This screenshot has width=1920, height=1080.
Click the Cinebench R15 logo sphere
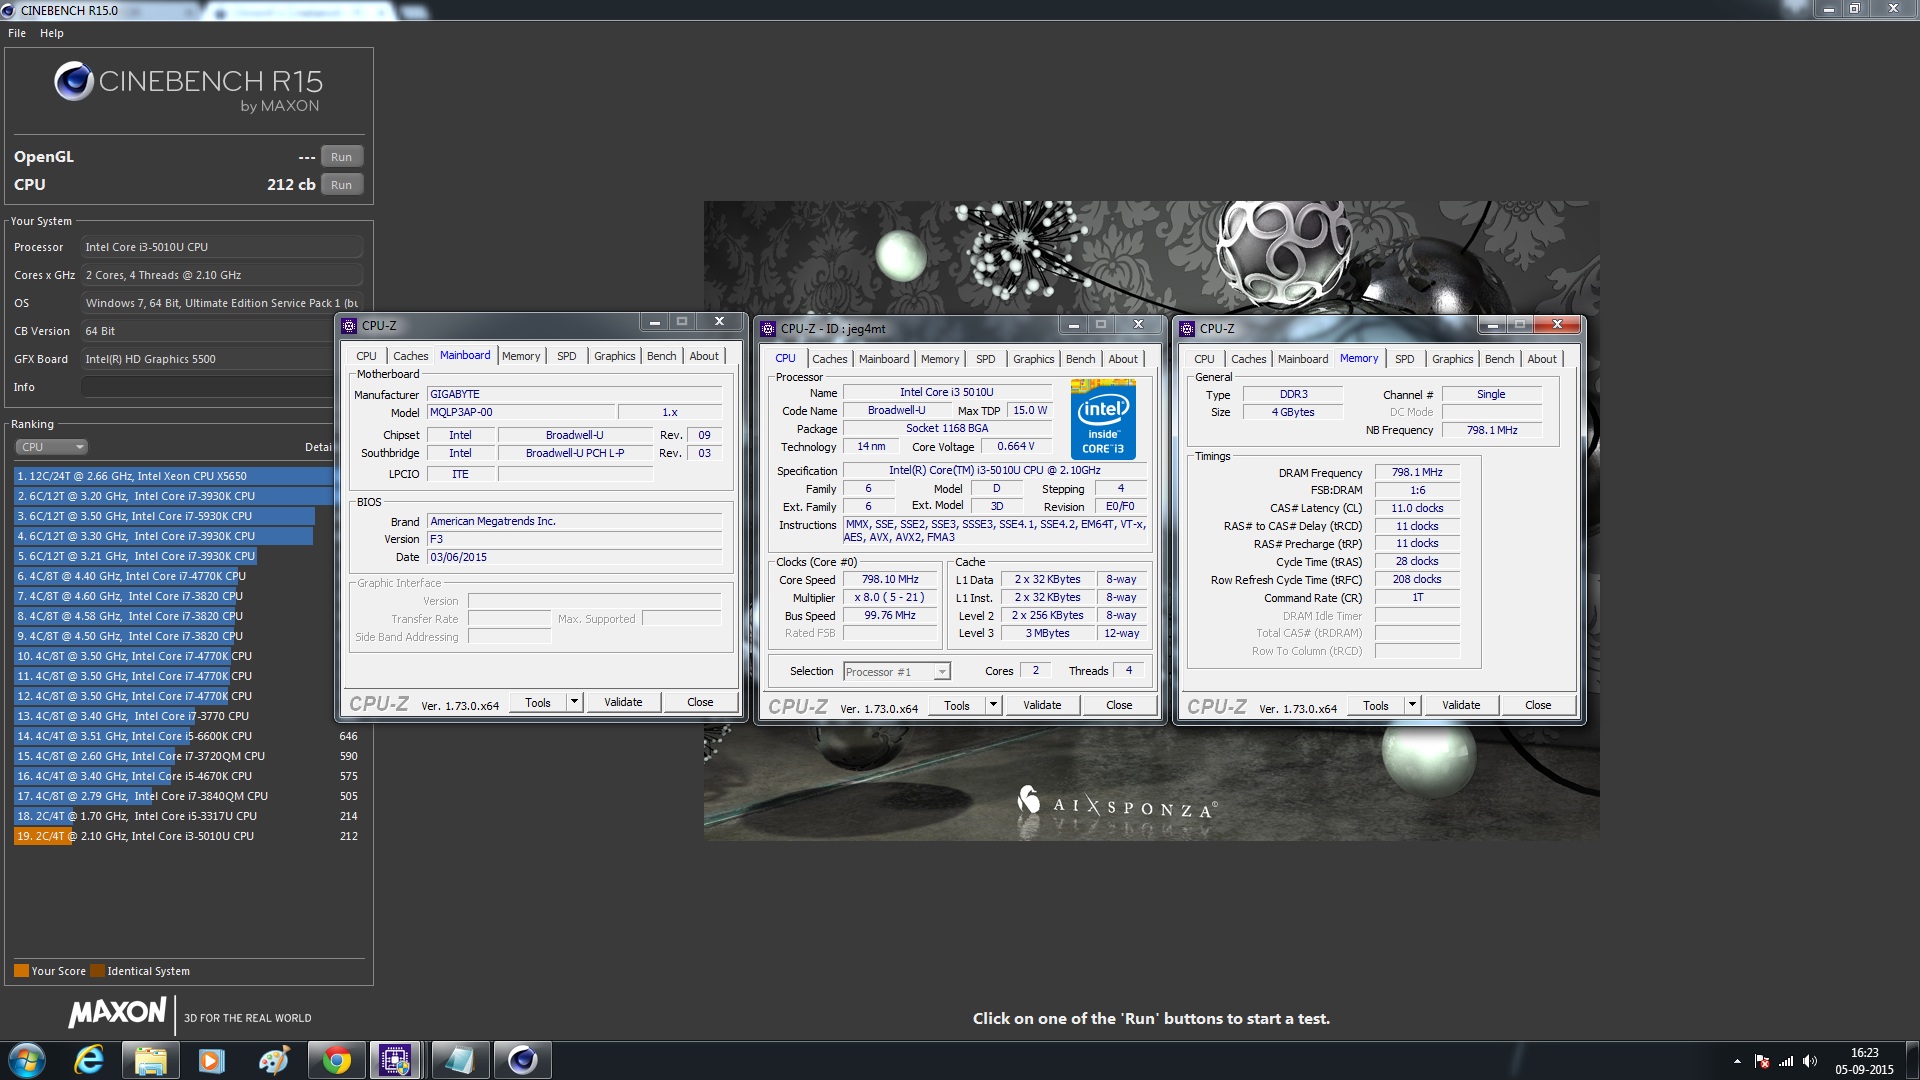tap(74, 81)
